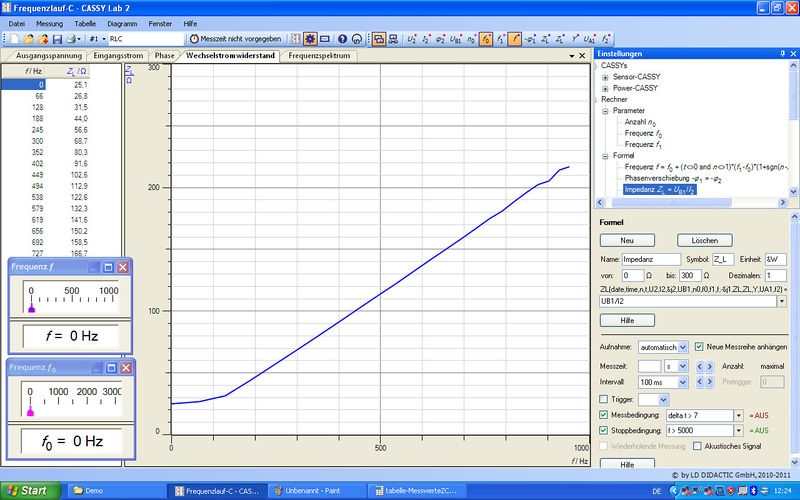The height and width of the screenshot is (500, 800).
Task: Toggle the Messbedingung checkbox
Action: [x=602, y=415]
